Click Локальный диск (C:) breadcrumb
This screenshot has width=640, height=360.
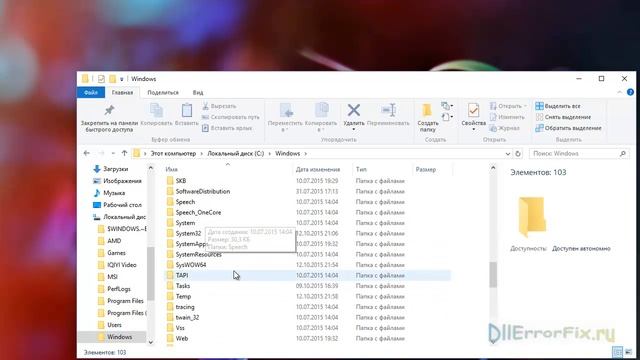tap(236, 153)
